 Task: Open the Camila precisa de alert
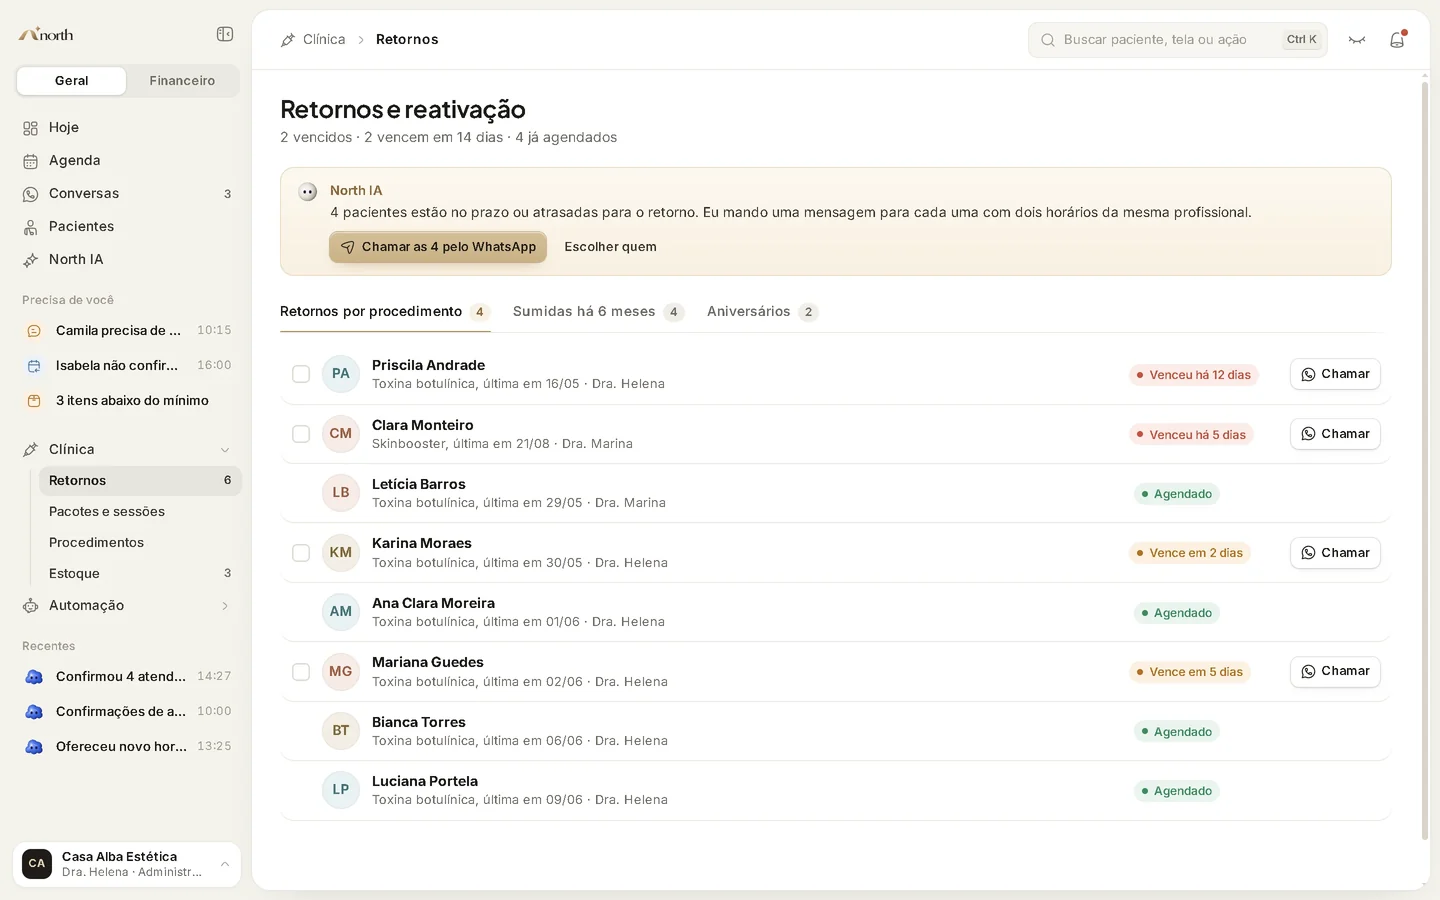coord(127,330)
